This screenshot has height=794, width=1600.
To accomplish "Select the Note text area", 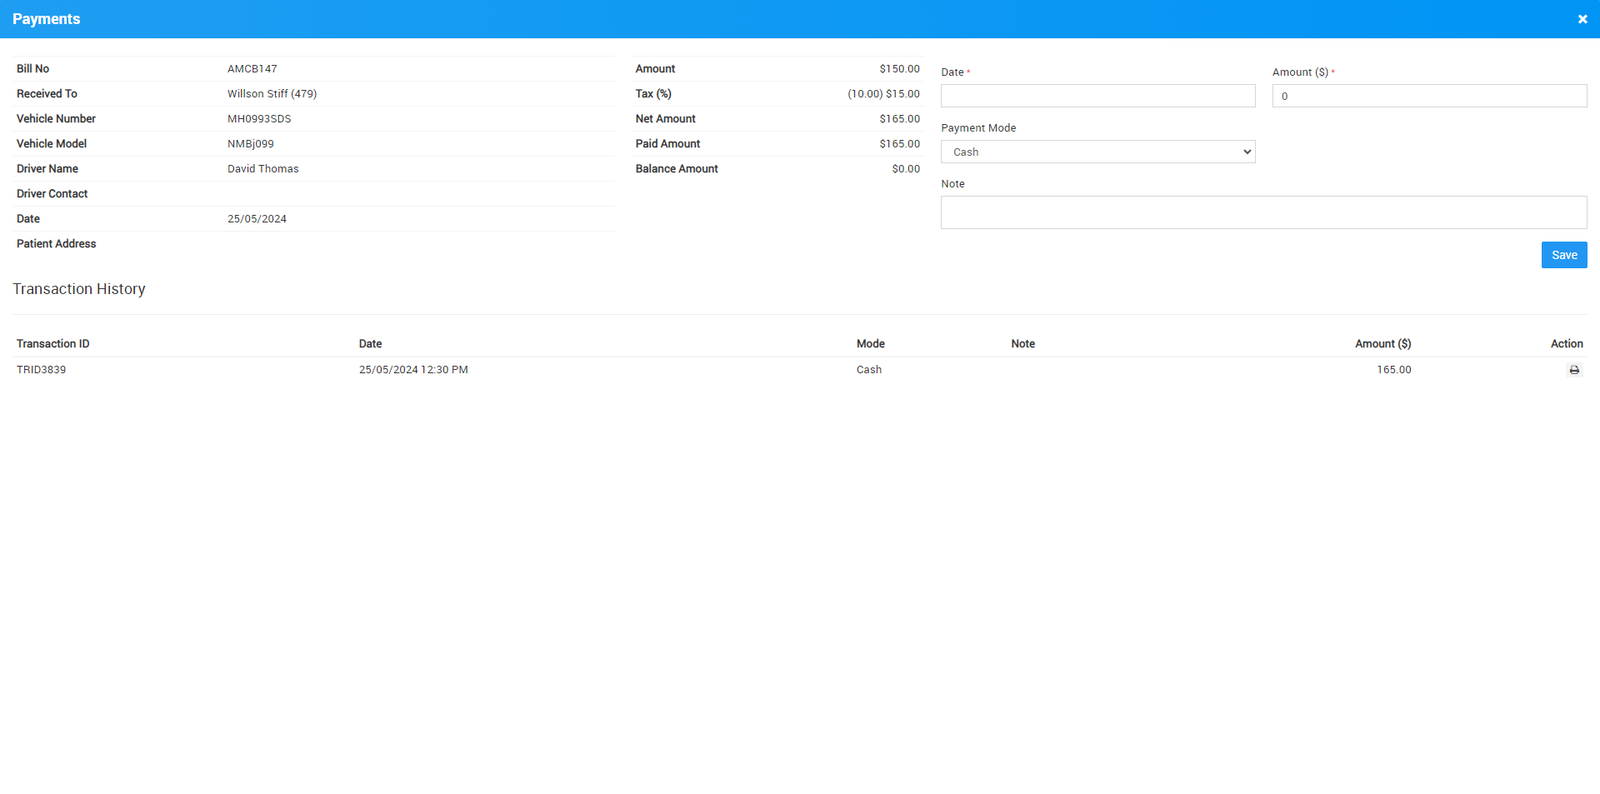I will tap(1263, 212).
